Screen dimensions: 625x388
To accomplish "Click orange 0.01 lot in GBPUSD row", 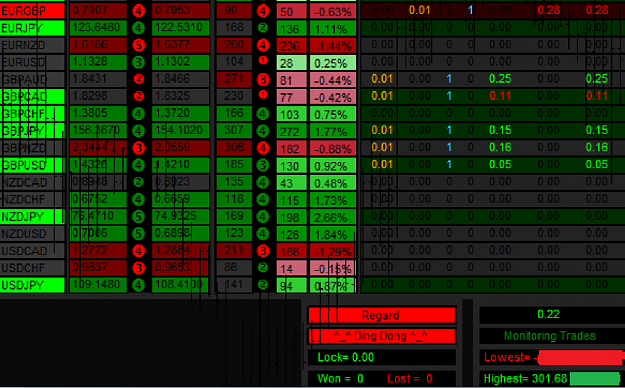I will pos(382,164).
